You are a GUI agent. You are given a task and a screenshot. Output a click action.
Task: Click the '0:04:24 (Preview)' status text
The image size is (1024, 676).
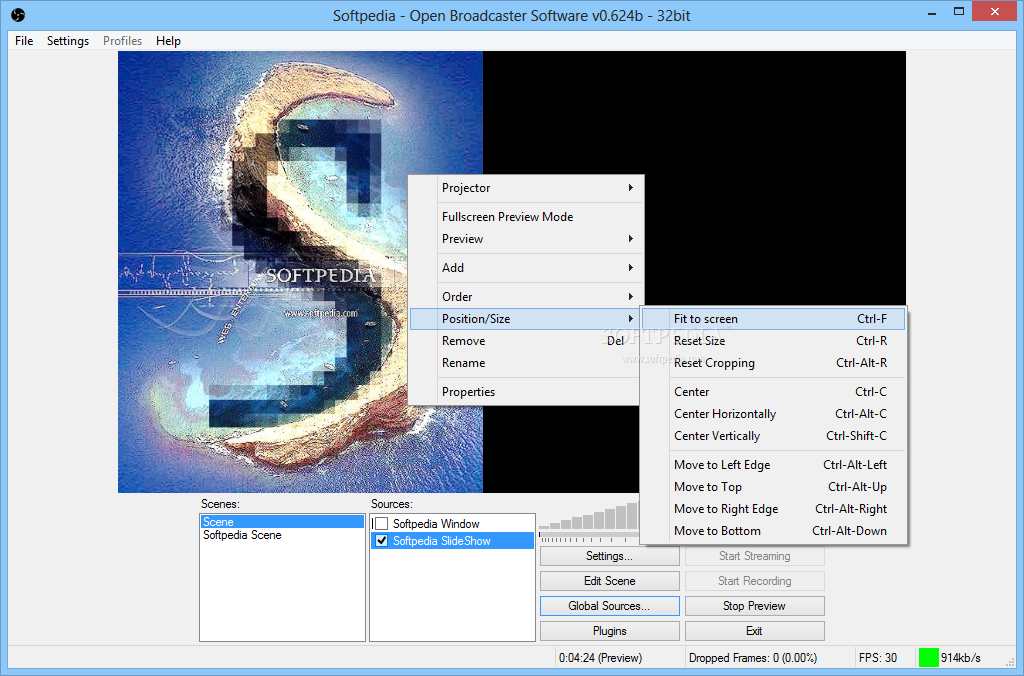[x=600, y=658]
